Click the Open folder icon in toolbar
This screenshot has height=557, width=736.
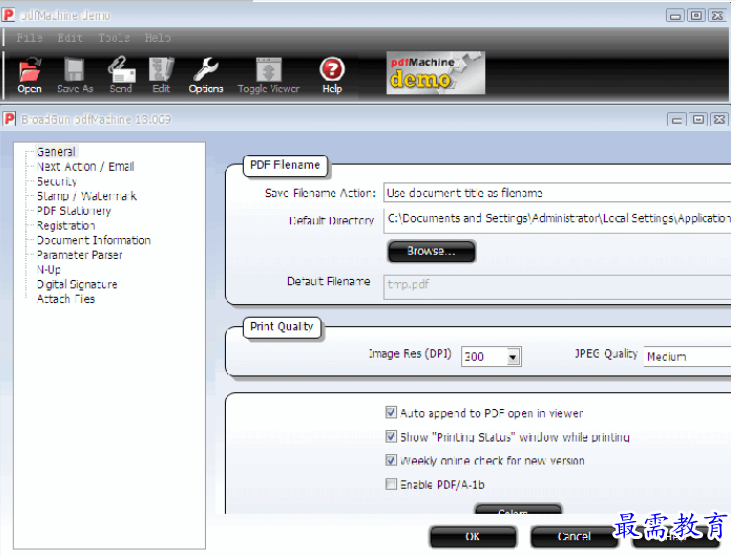coord(30,70)
